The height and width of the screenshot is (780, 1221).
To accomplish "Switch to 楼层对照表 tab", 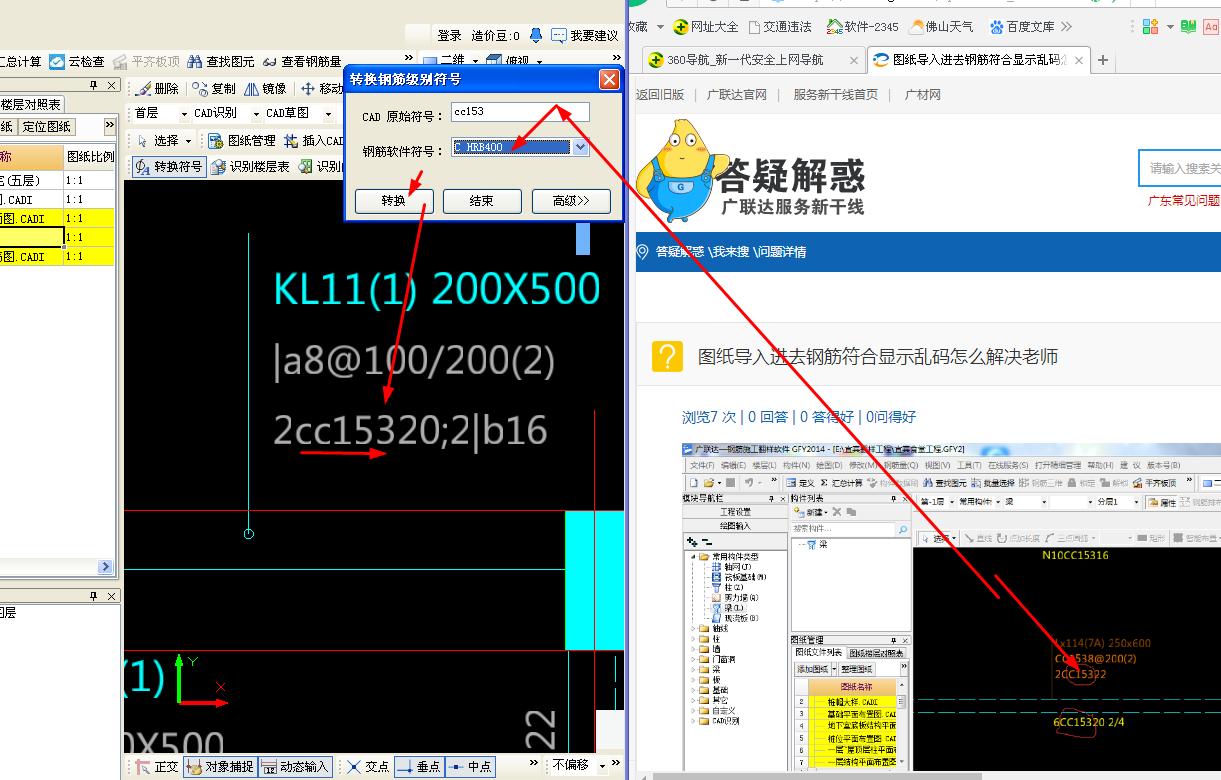I will pos(31,104).
